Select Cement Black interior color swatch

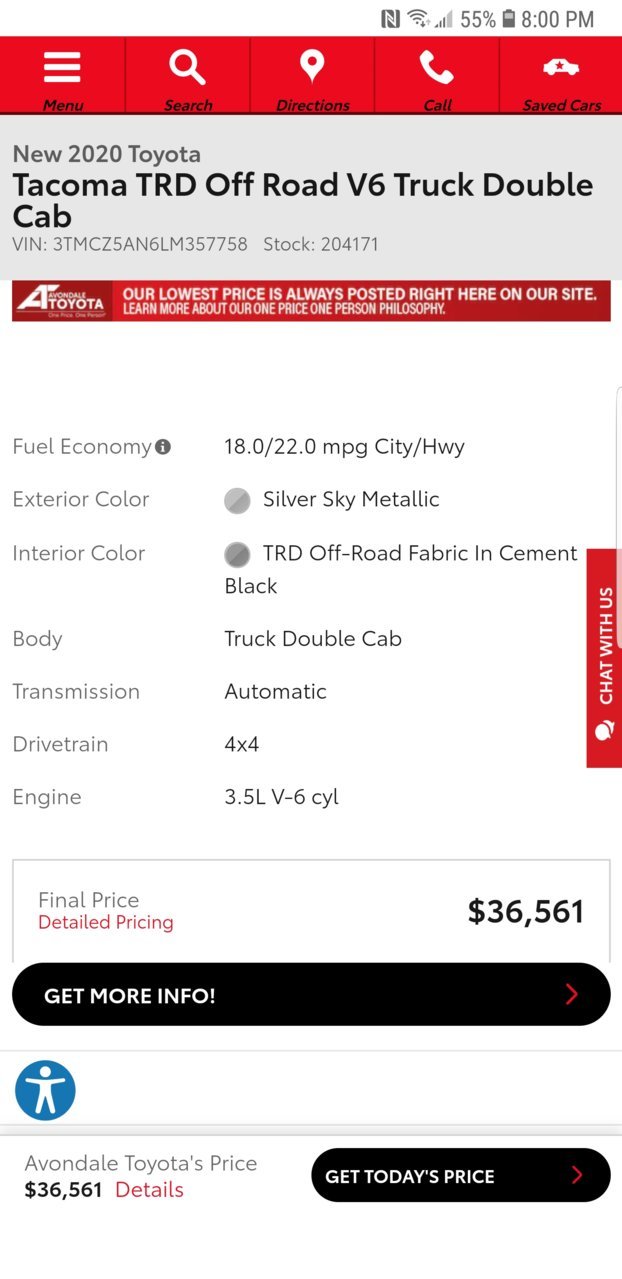(x=237, y=554)
